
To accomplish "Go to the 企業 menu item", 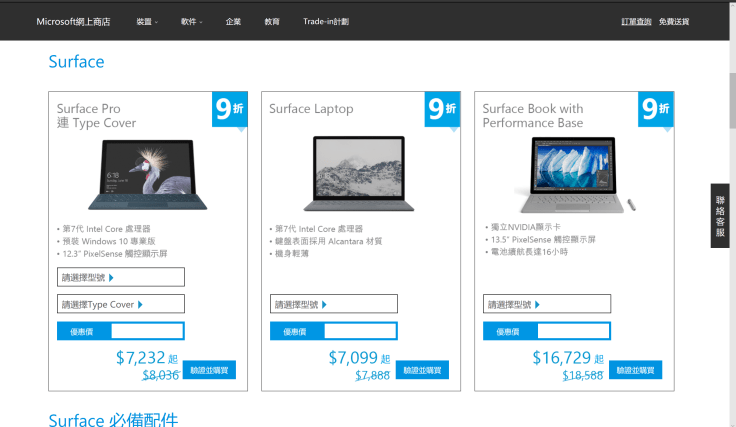I will point(233,22).
